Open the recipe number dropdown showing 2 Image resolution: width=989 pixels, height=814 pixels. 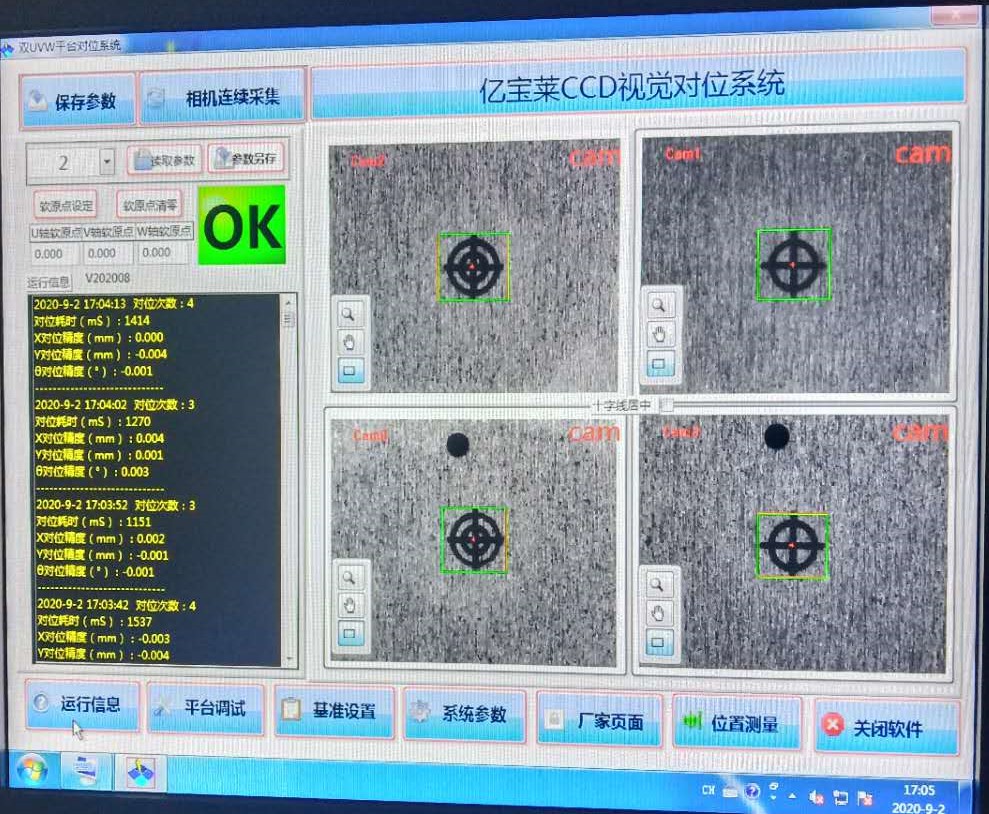108,162
